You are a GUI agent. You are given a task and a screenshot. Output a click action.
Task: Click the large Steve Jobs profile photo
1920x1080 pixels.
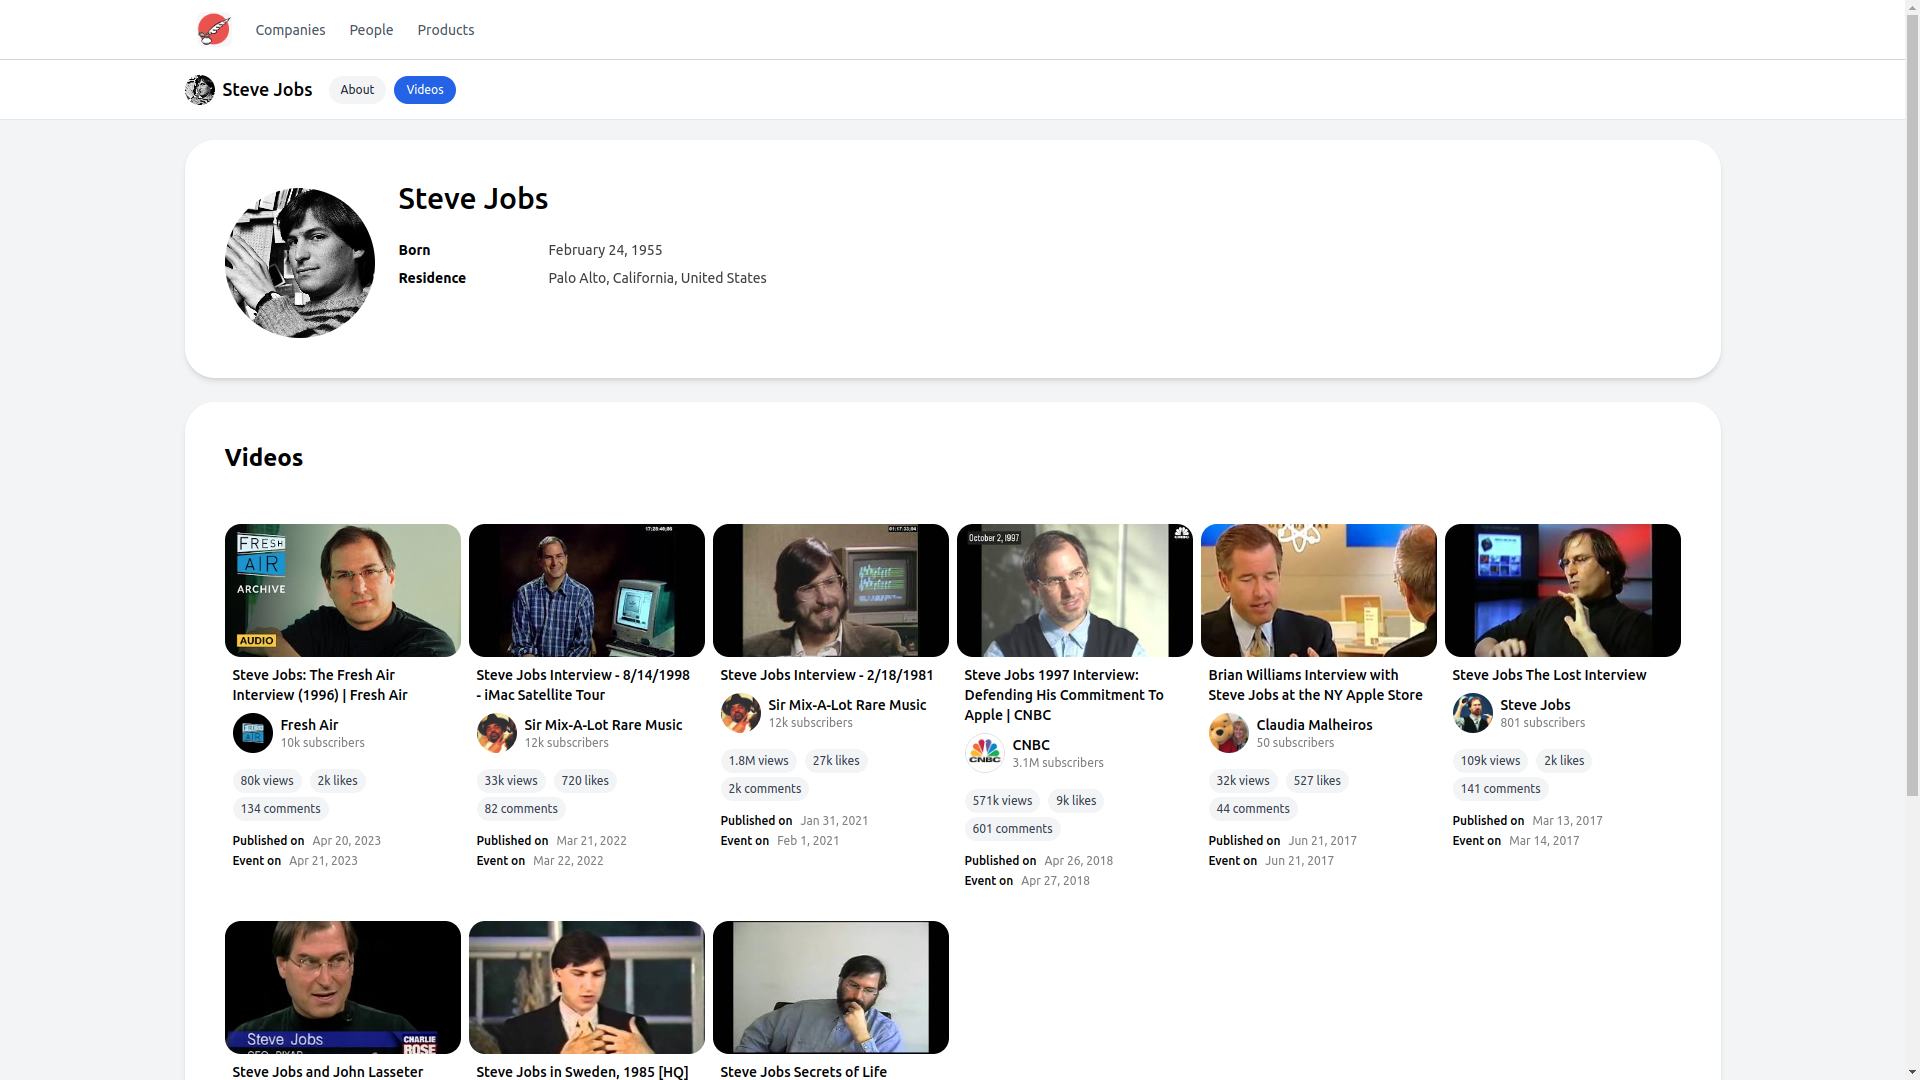[300, 263]
